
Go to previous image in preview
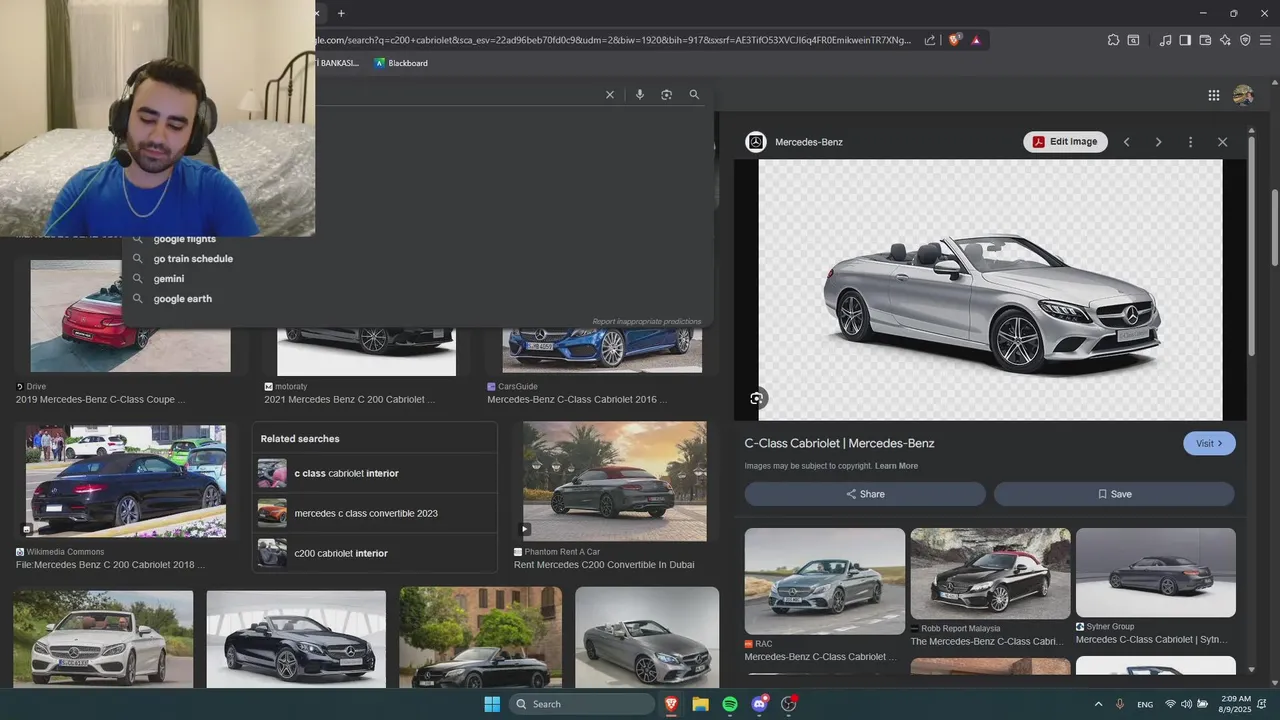(x=1126, y=142)
